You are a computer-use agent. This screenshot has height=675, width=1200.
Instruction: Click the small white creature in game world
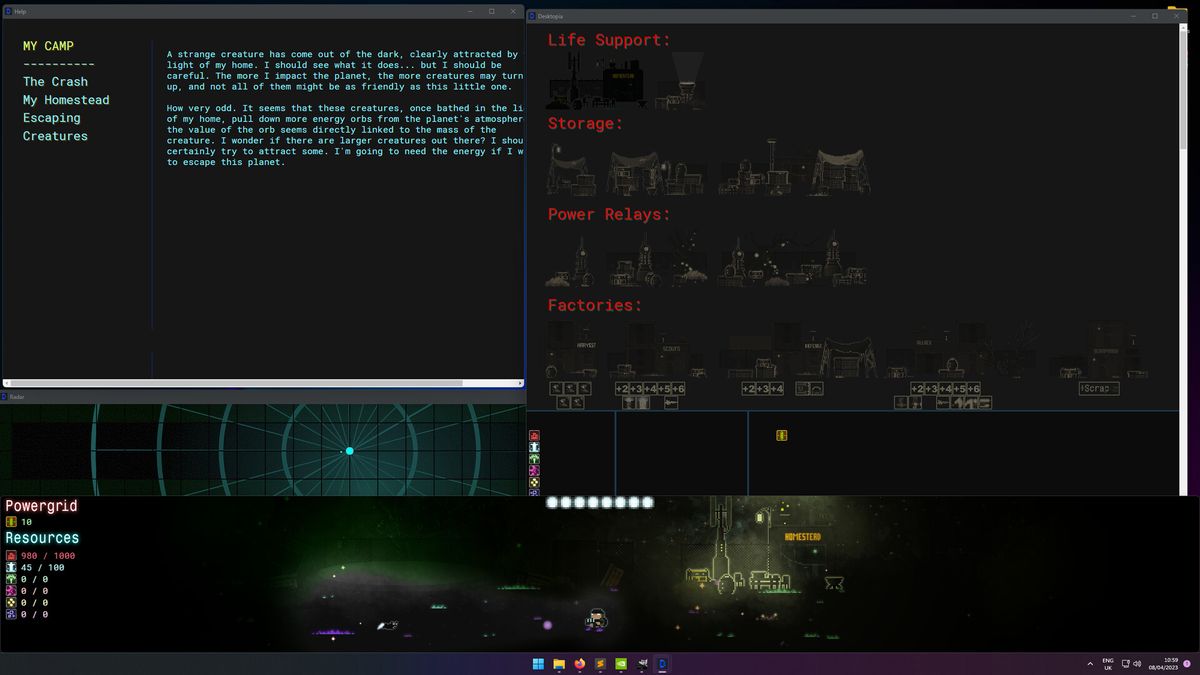tap(387, 625)
